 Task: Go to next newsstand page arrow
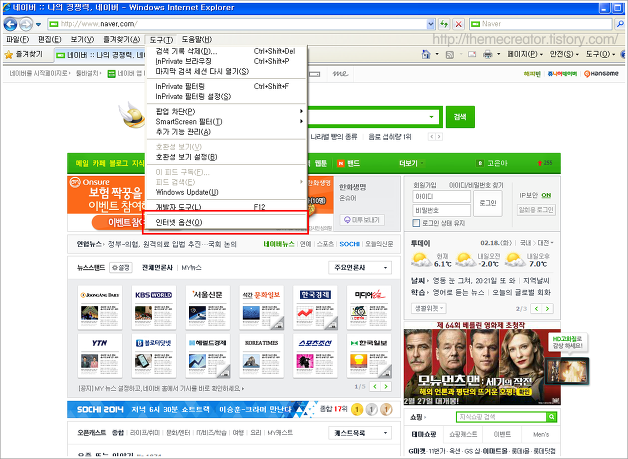(x=386, y=387)
